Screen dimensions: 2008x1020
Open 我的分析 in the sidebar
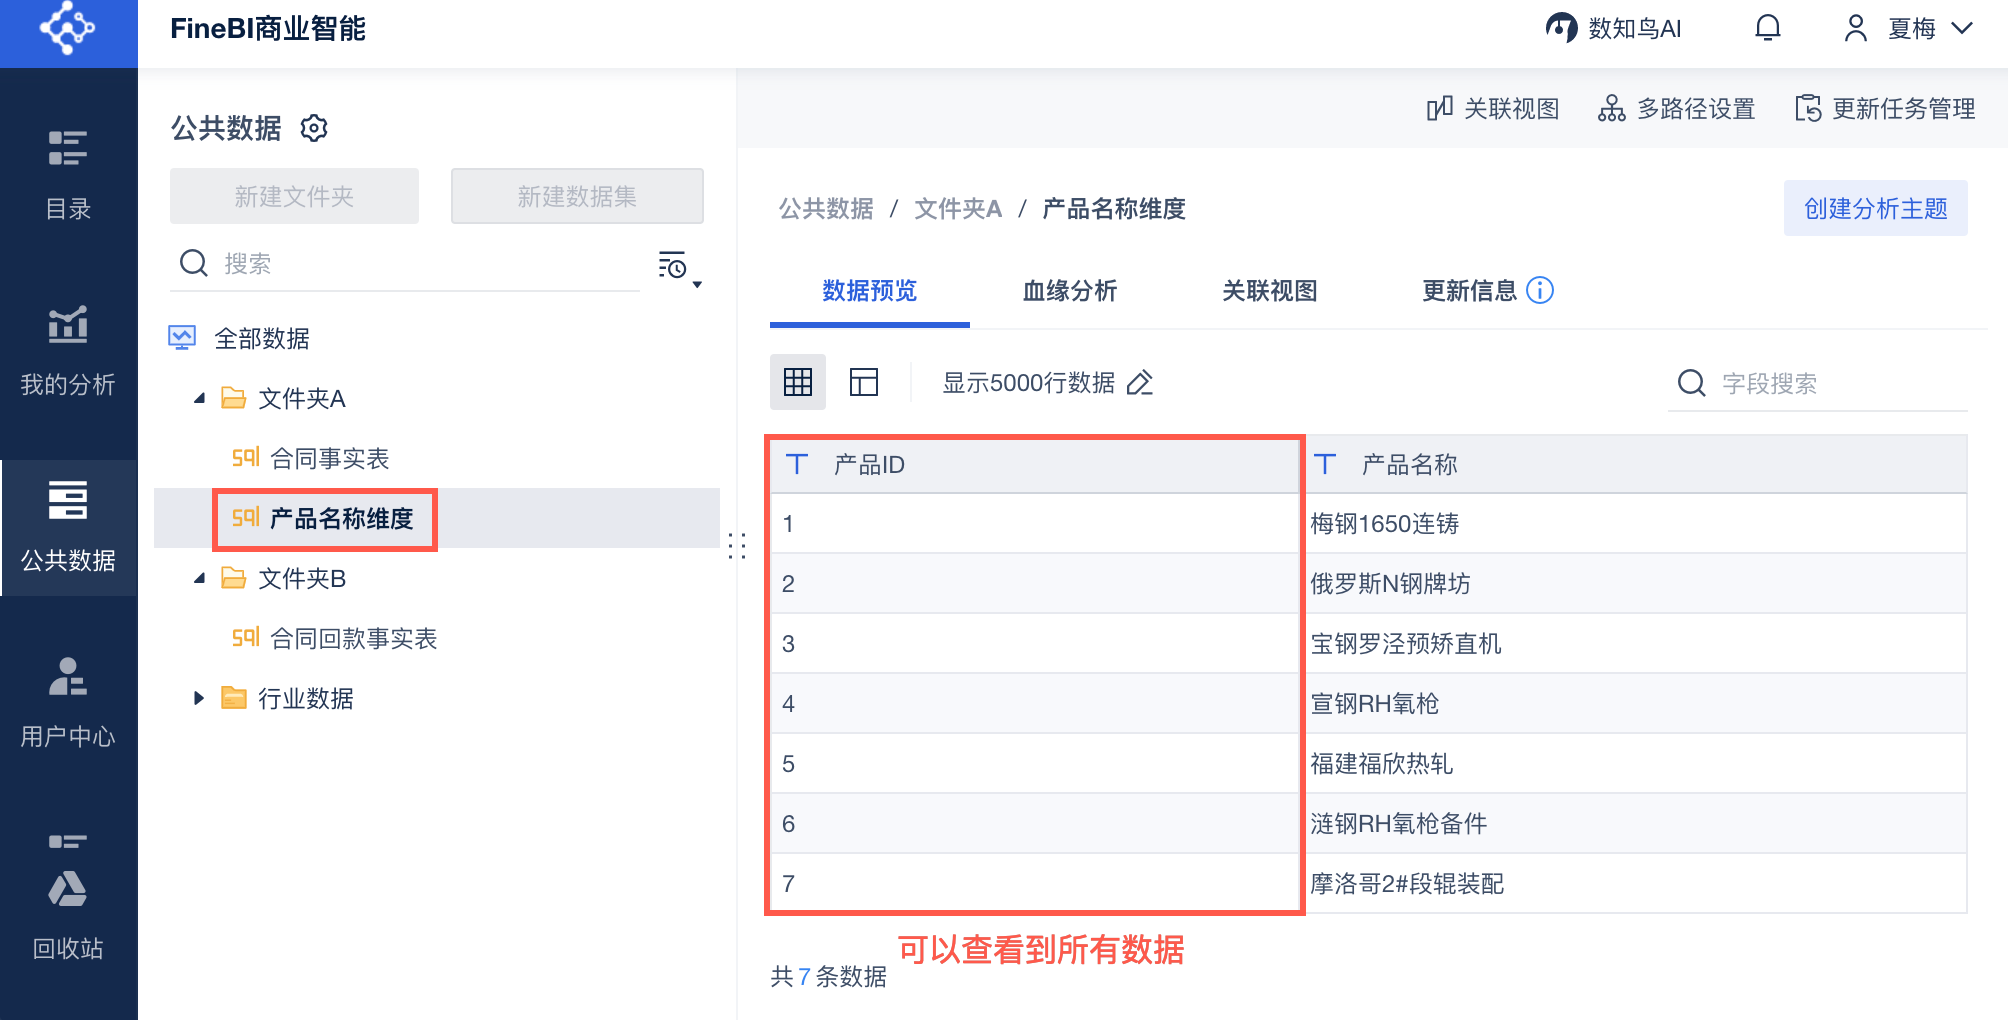pyautogui.click(x=68, y=350)
